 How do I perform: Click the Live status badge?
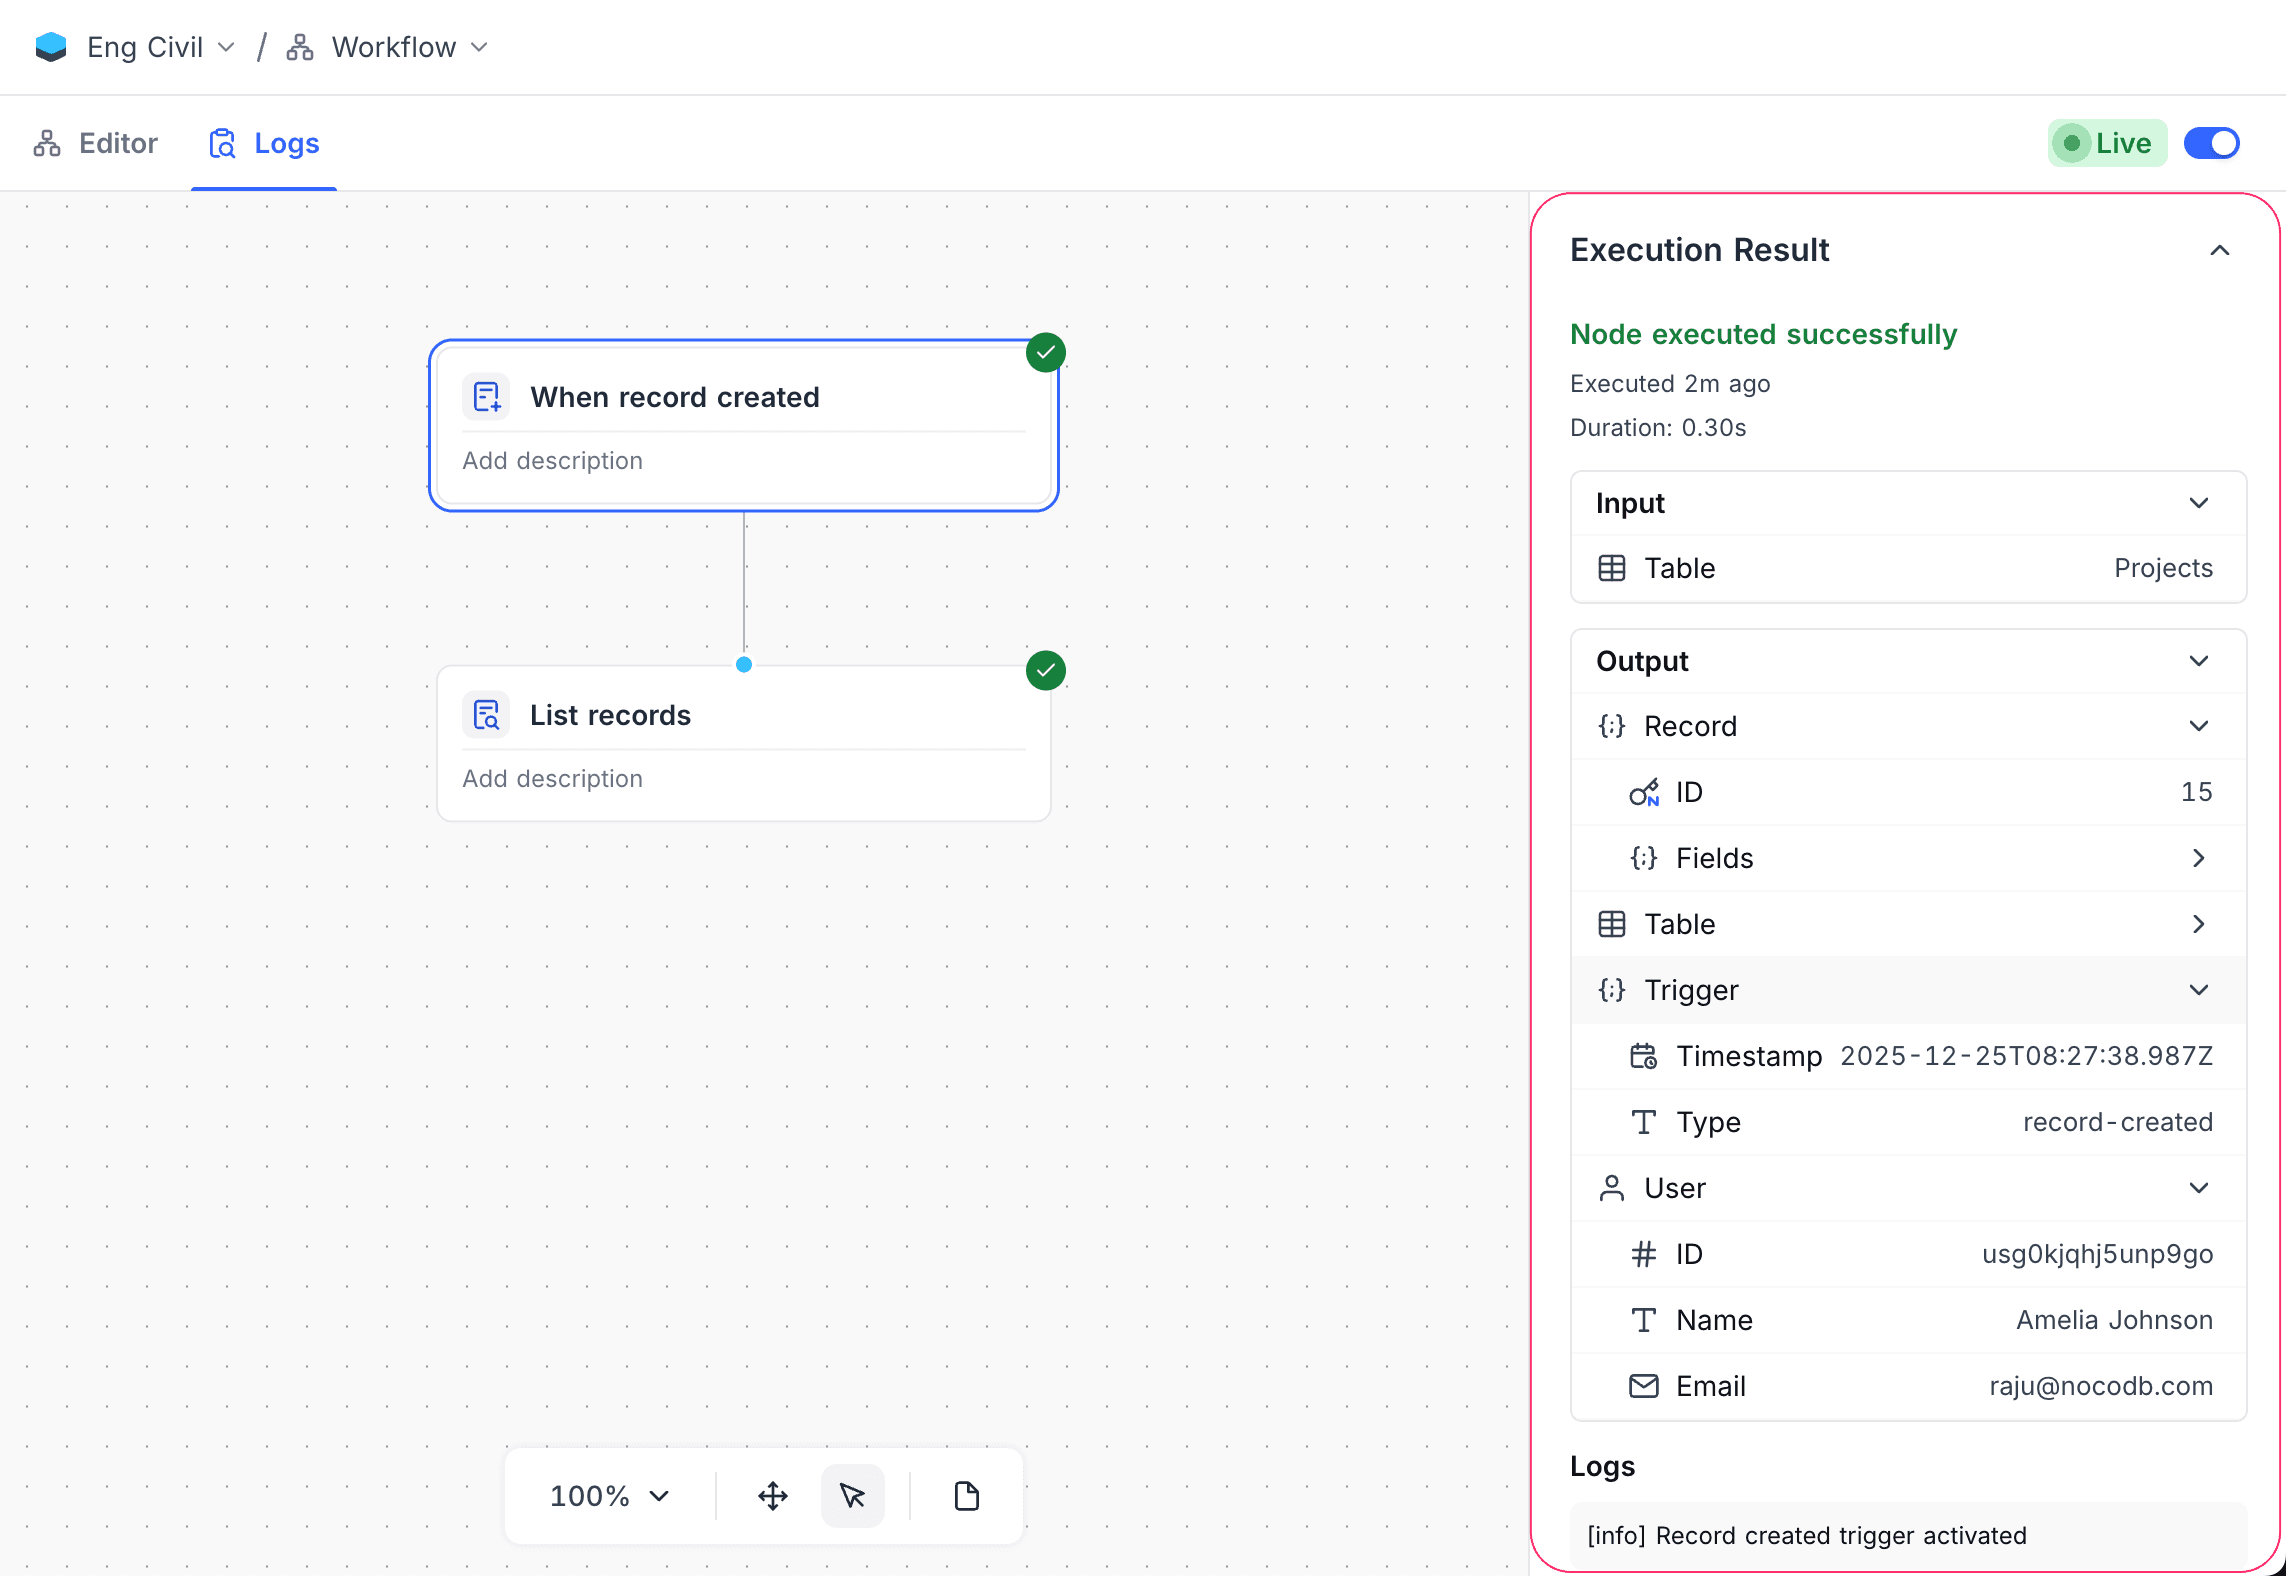(x=2106, y=143)
